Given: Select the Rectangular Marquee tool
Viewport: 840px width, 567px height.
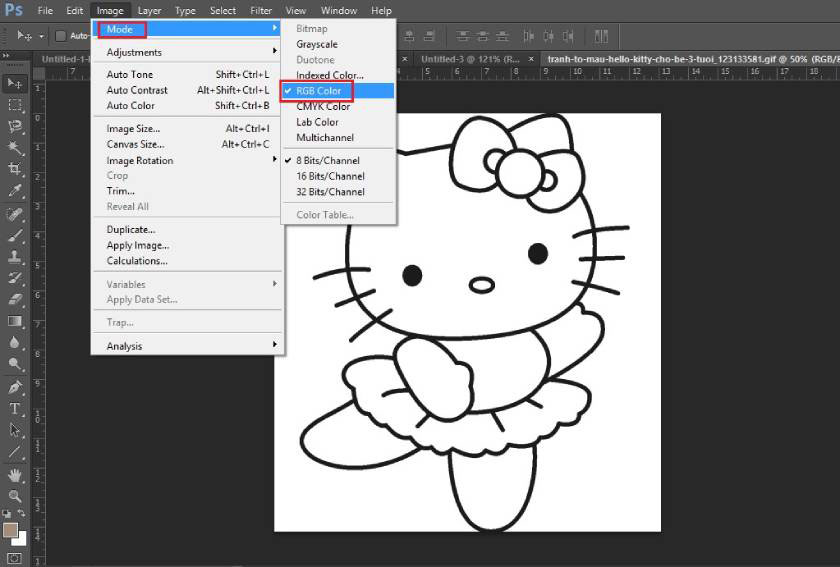Looking at the screenshot, I should [x=15, y=105].
